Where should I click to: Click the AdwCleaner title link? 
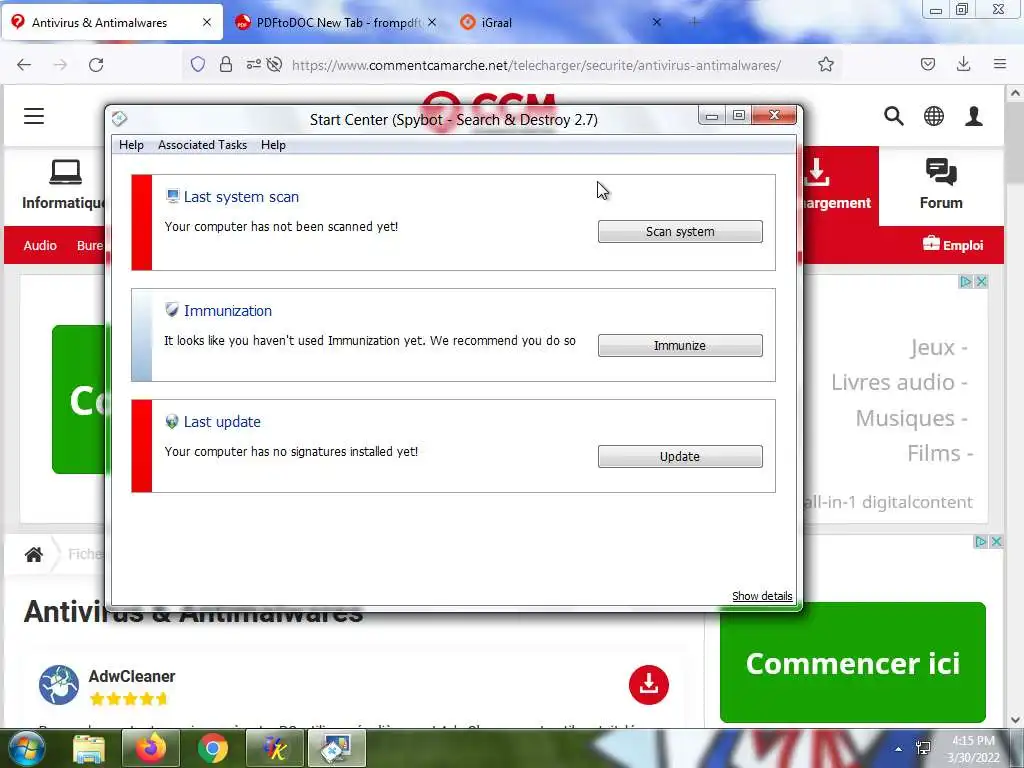click(x=132, y=677)
